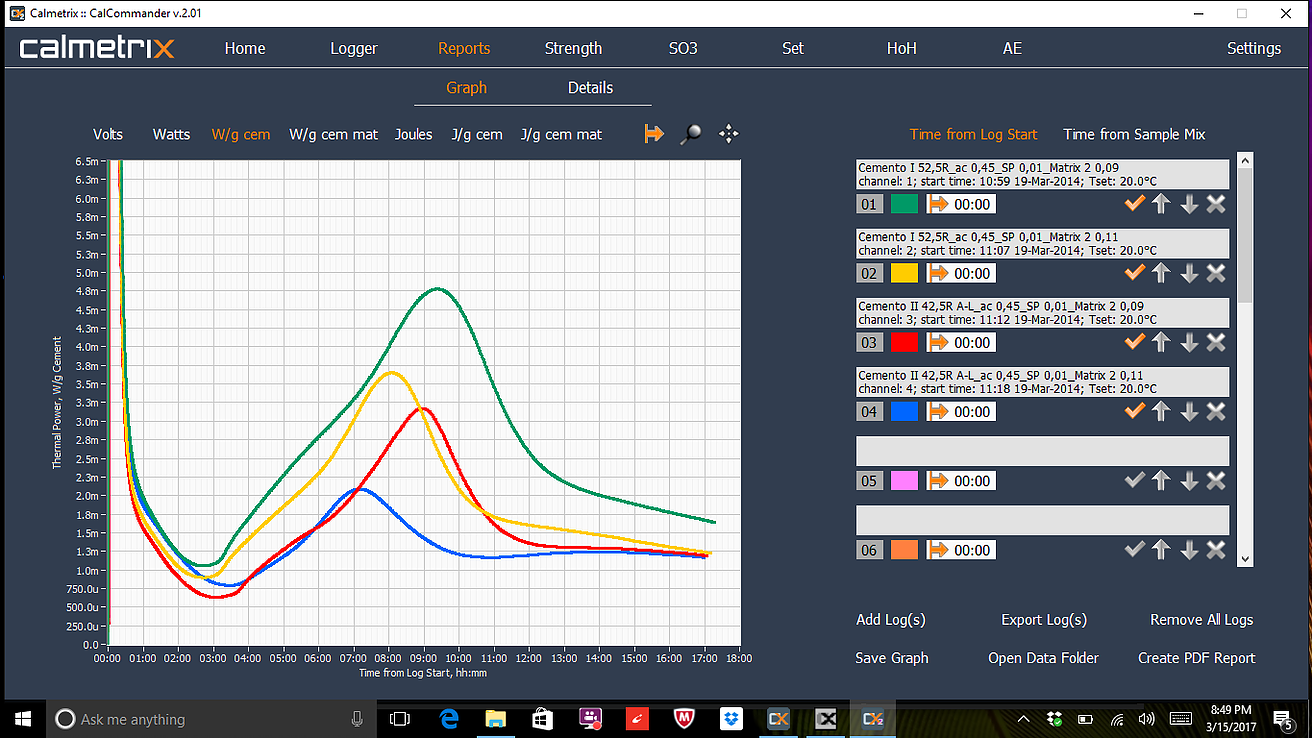Click green color swatch for log 01
The image size is (1312, 738).
(904, 204)
